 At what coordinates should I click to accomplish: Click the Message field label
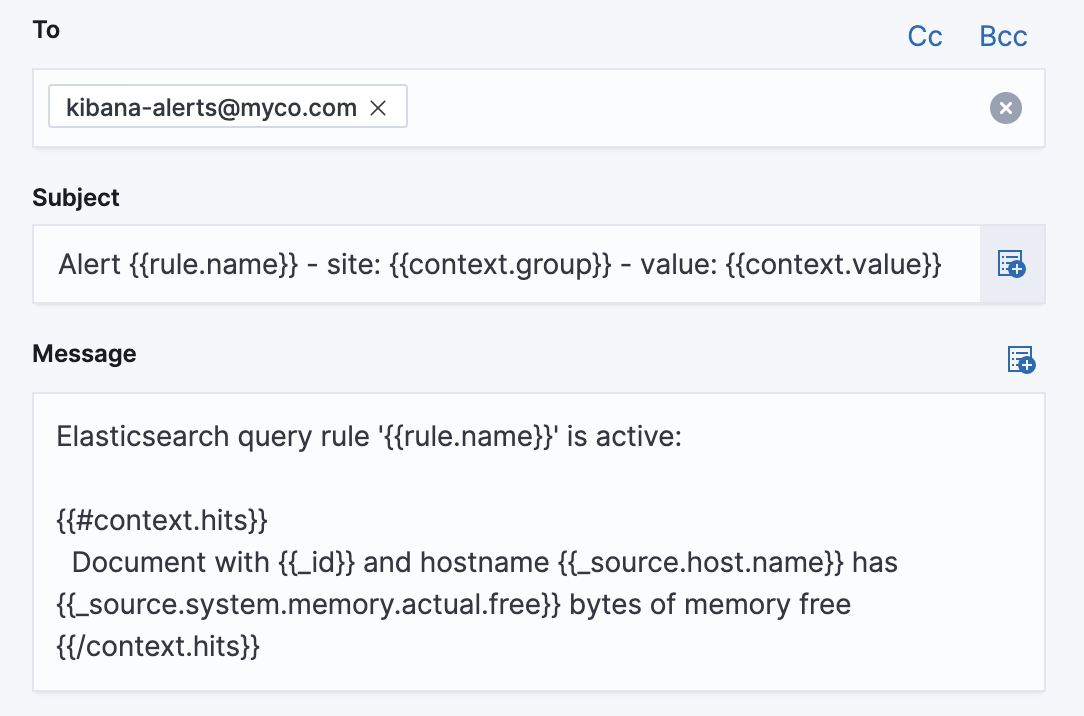coord(84,353)
